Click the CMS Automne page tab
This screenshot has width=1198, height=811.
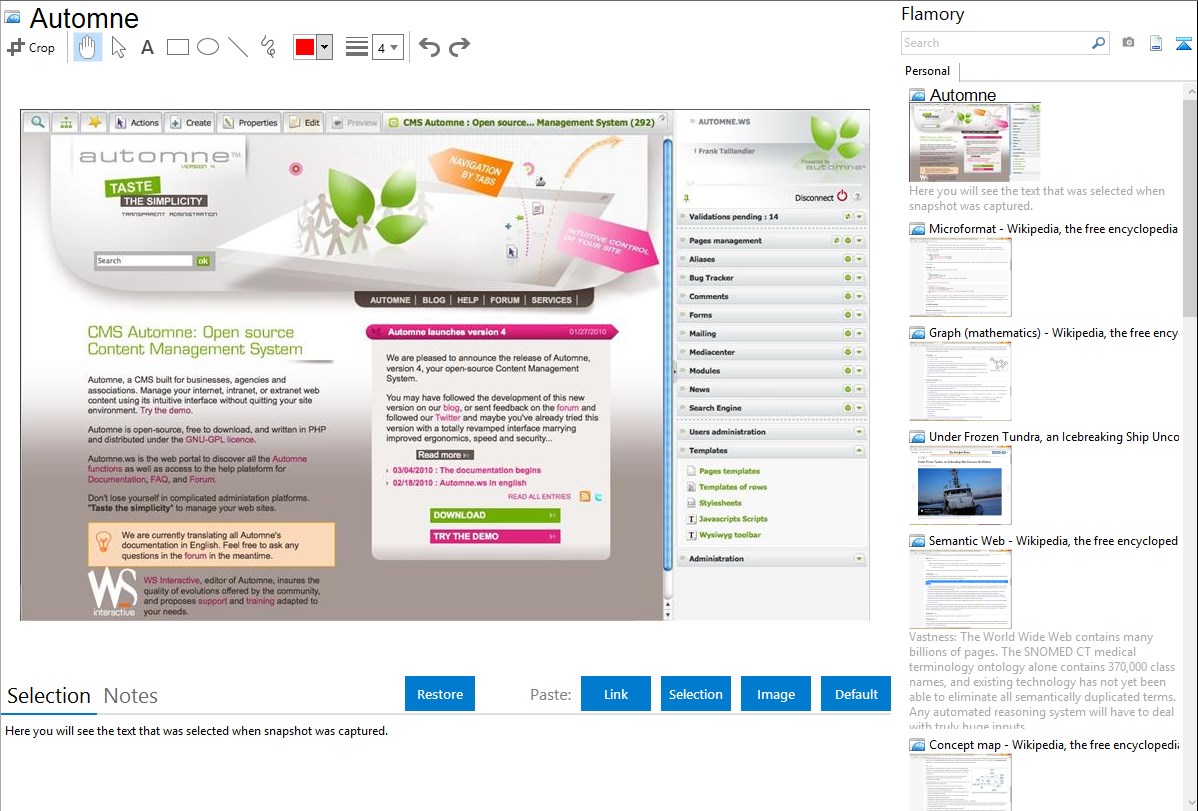click(x=525, y=122)
